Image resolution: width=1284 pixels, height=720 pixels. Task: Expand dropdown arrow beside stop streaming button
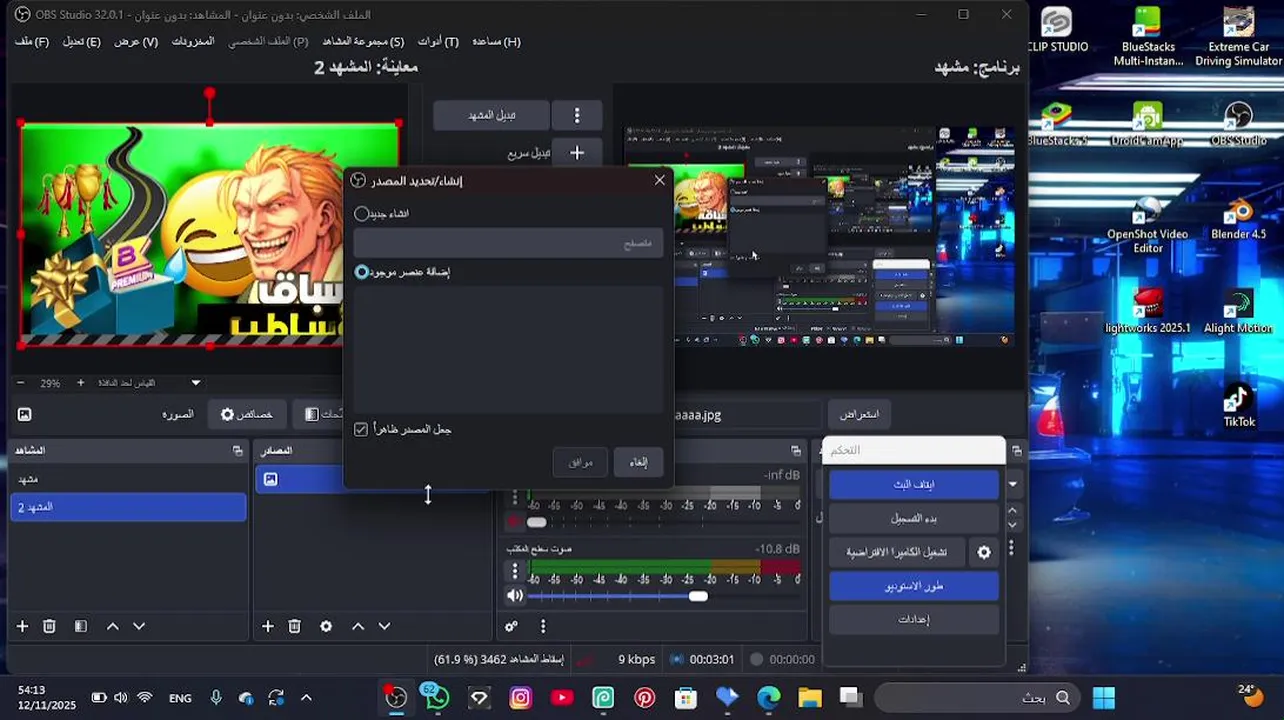pos(1012,484)
